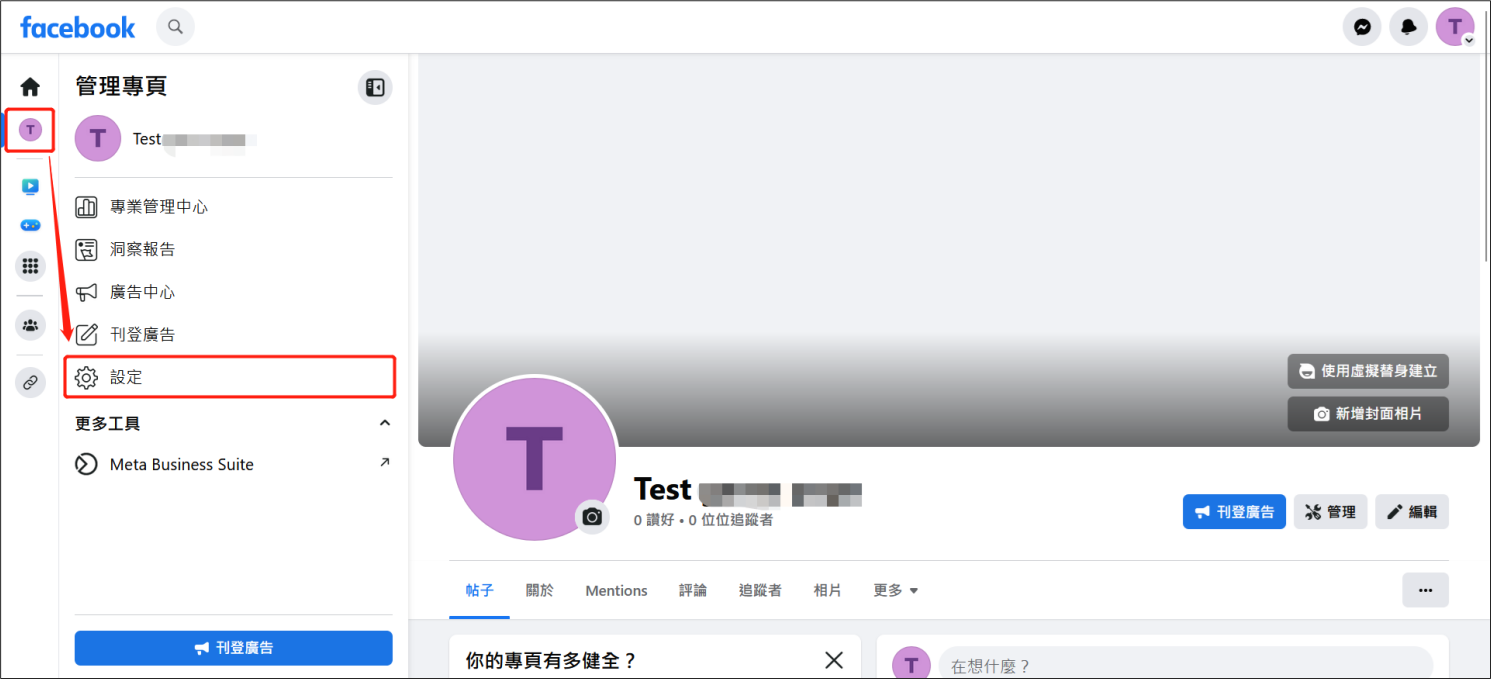Click the 編輯 button on the page
Viewport: 1491px width, 679px height.
pyautogui.click(x=1411, y=511)
